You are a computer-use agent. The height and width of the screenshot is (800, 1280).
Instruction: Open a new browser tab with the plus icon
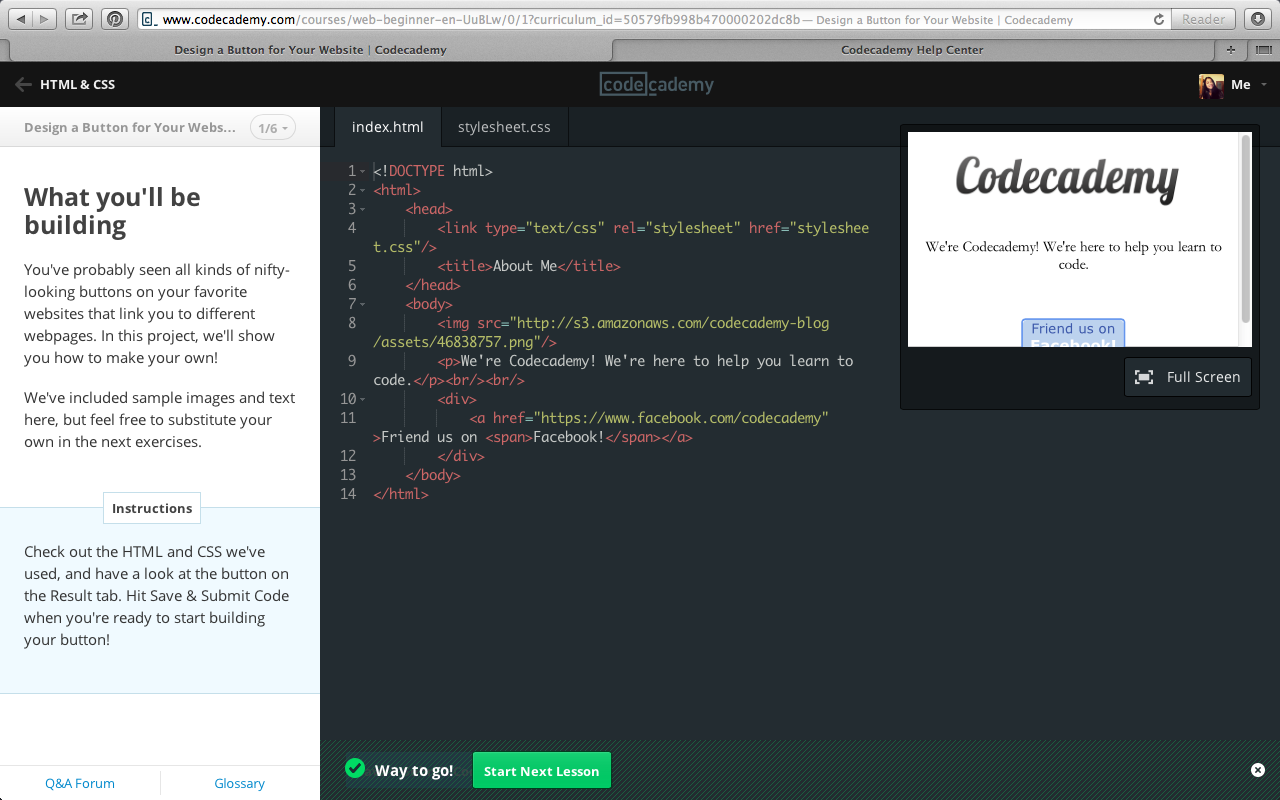pyautogui.click(x=1230, y=49)
